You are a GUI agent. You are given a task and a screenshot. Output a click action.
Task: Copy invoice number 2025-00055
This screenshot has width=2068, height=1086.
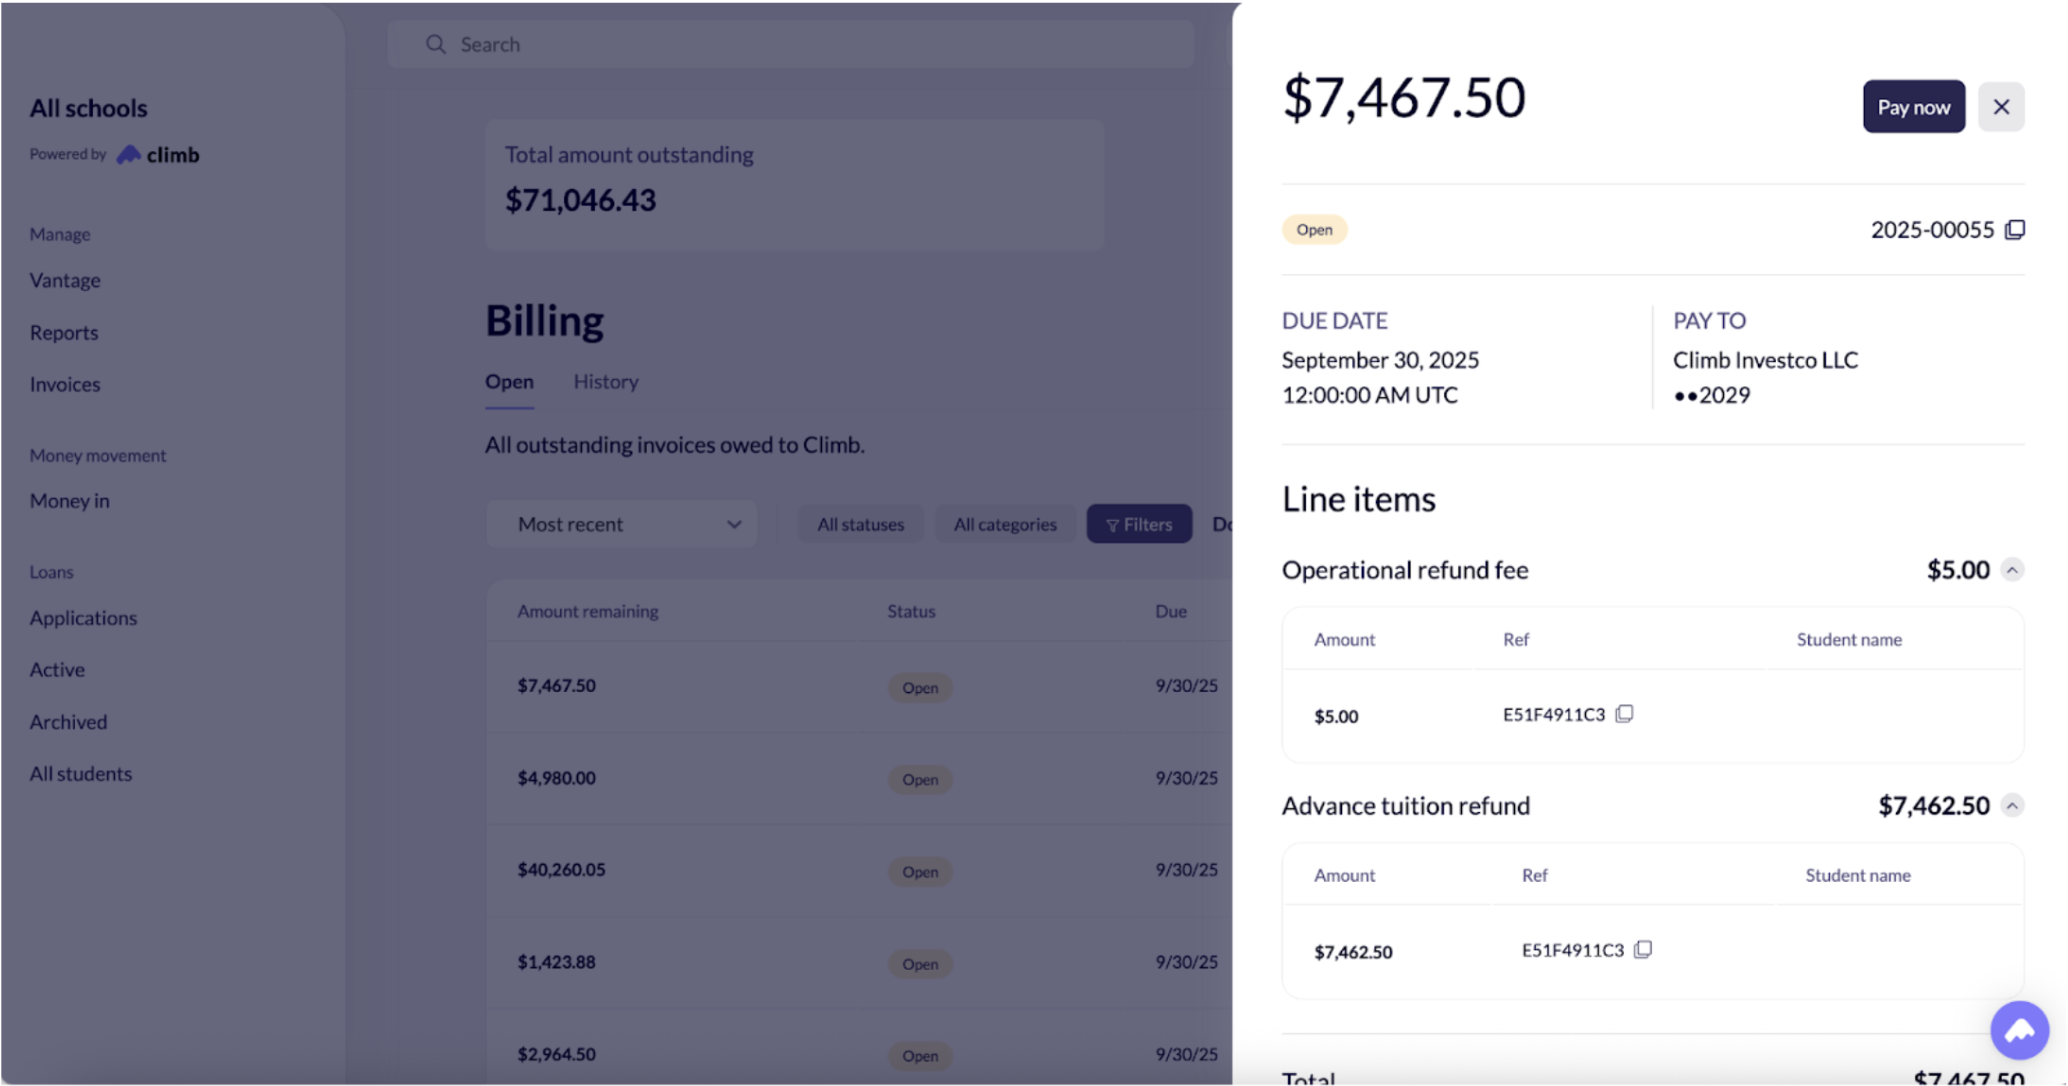click(2015, 230)
